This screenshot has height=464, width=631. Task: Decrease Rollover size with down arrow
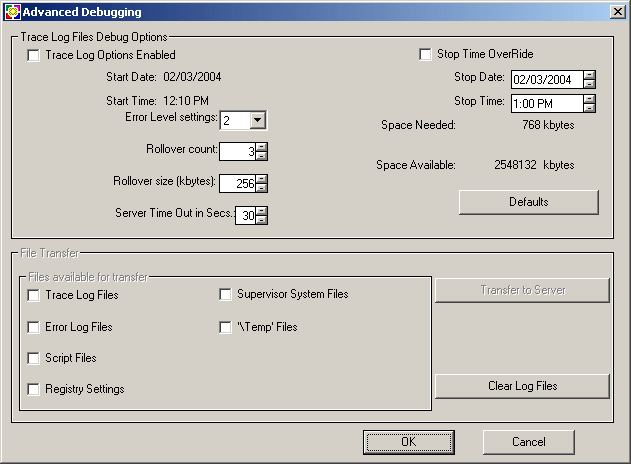point(262,188)
